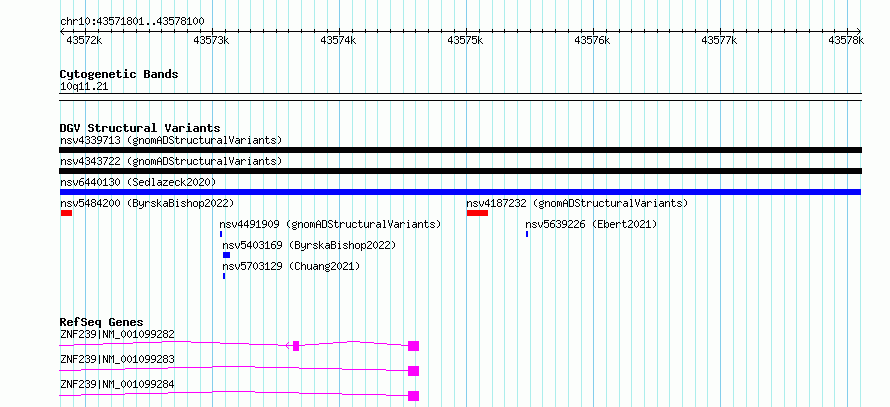Open the nsv4491909 (gnomADStructuralVariants) label
This screenshot has width=890, height=407.
point(330,224)
